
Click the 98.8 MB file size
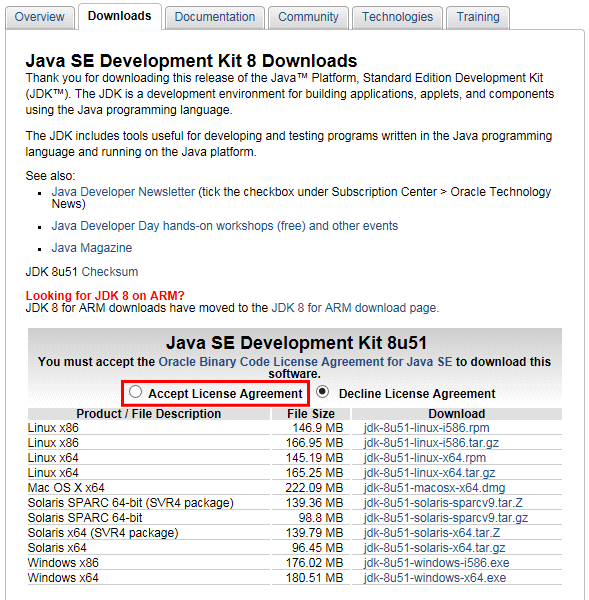pos(321,518)
